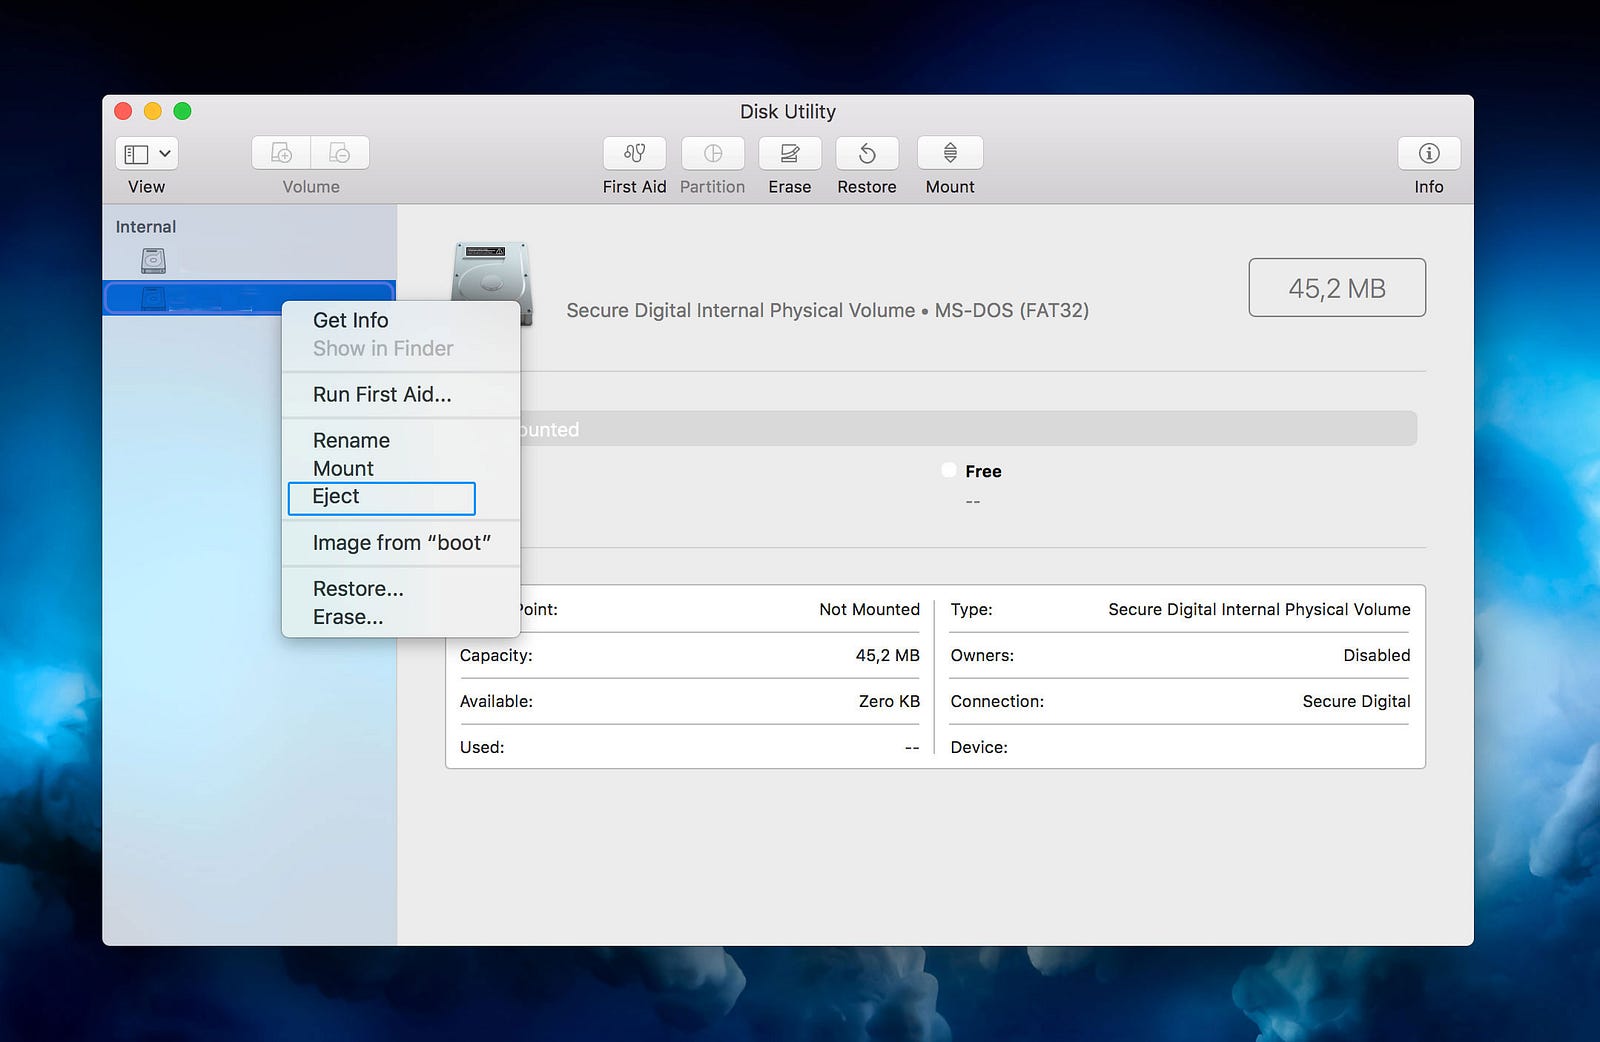The height and width of the screenshot is (1042, 1600).
Task: Open the Info toolbar button
Action: coord(1429,153)
